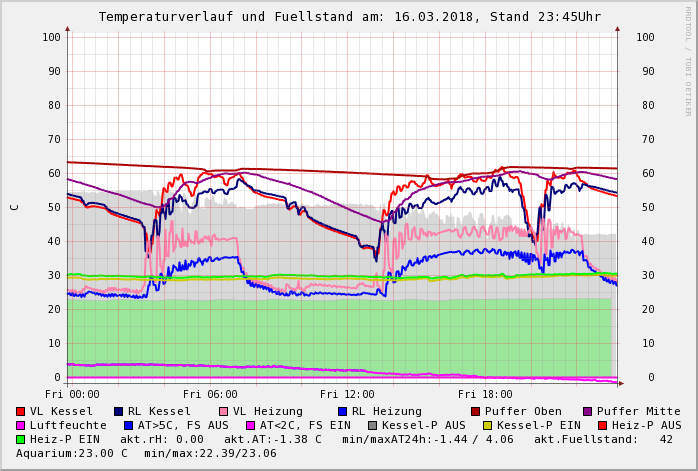Select the gray Kessel-P AUS swatch
The width and height of the screenshot is (698, 471).
372,425
